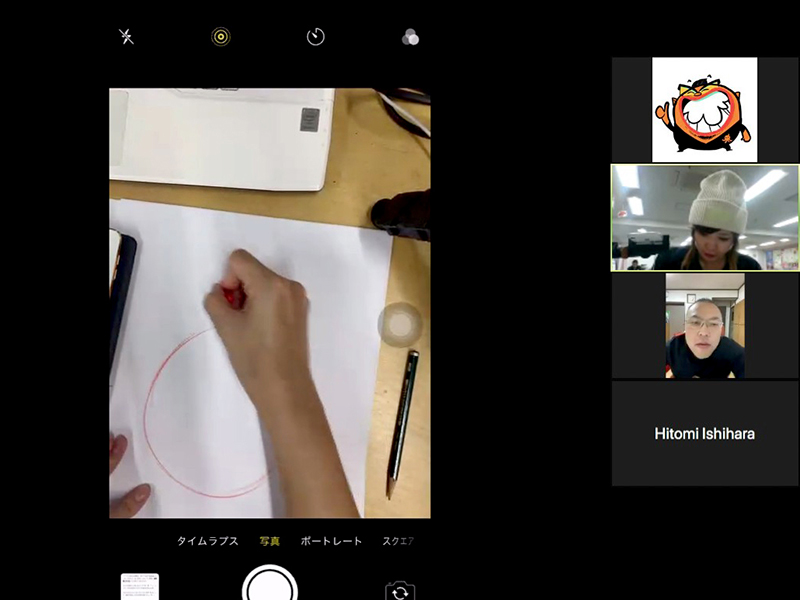800x600 pixels.
Task: Select the Hitomi Ishihara participant tile
Action: (x=705, y=433)
